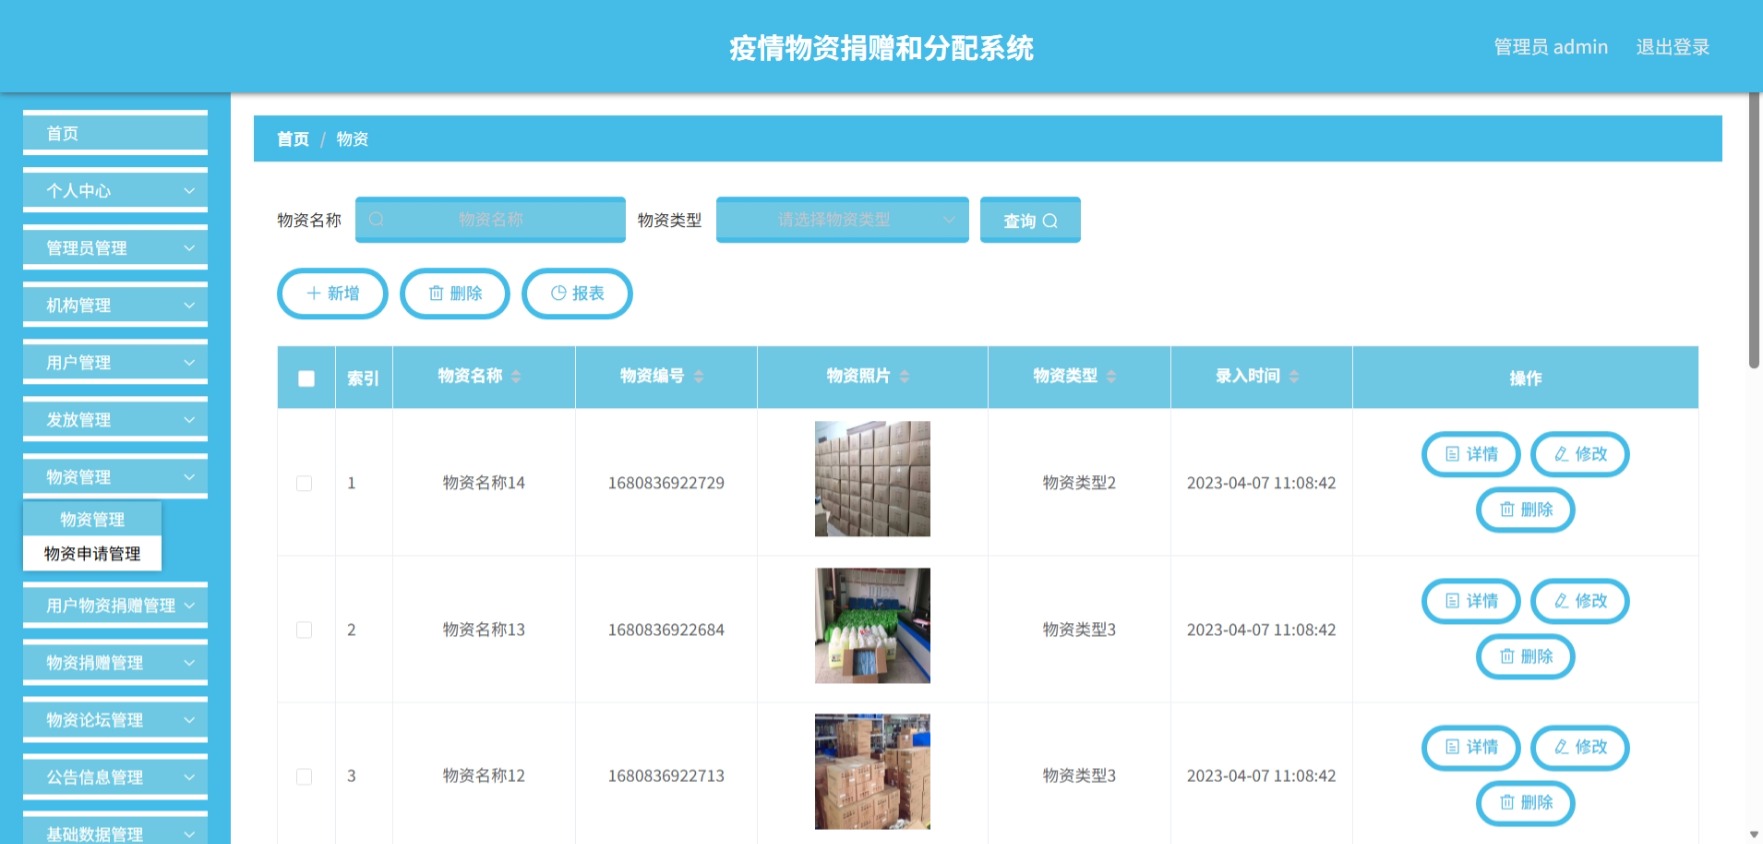Click 索引 column header
The width and height of the screenshot is (1763, 844).
tap(363, 378)
